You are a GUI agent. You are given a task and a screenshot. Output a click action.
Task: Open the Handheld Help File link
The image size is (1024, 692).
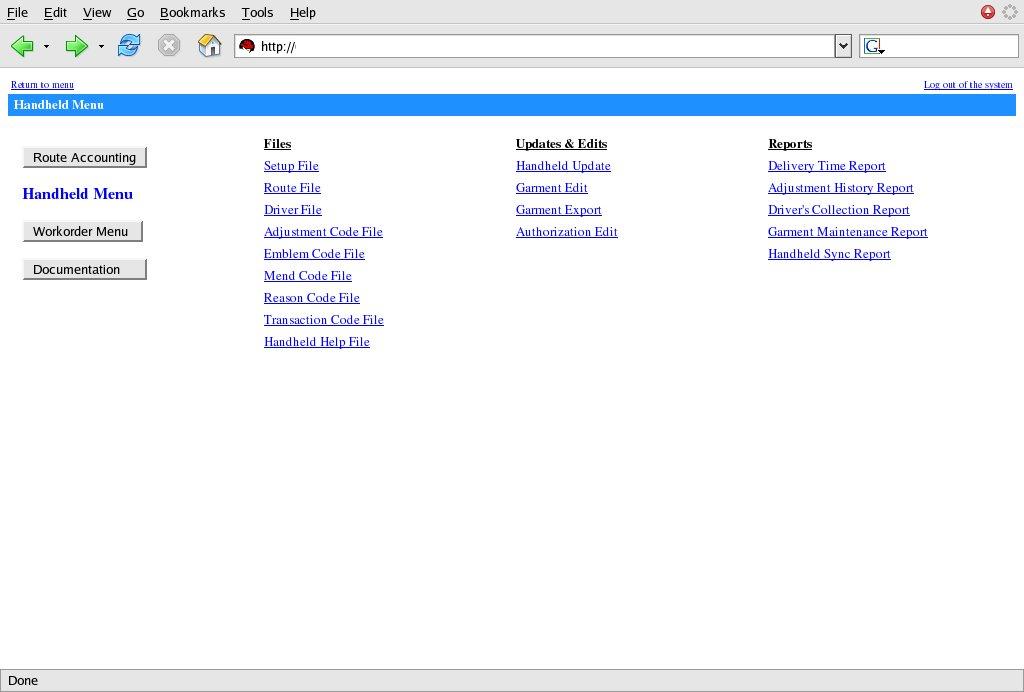click(317, 342)
